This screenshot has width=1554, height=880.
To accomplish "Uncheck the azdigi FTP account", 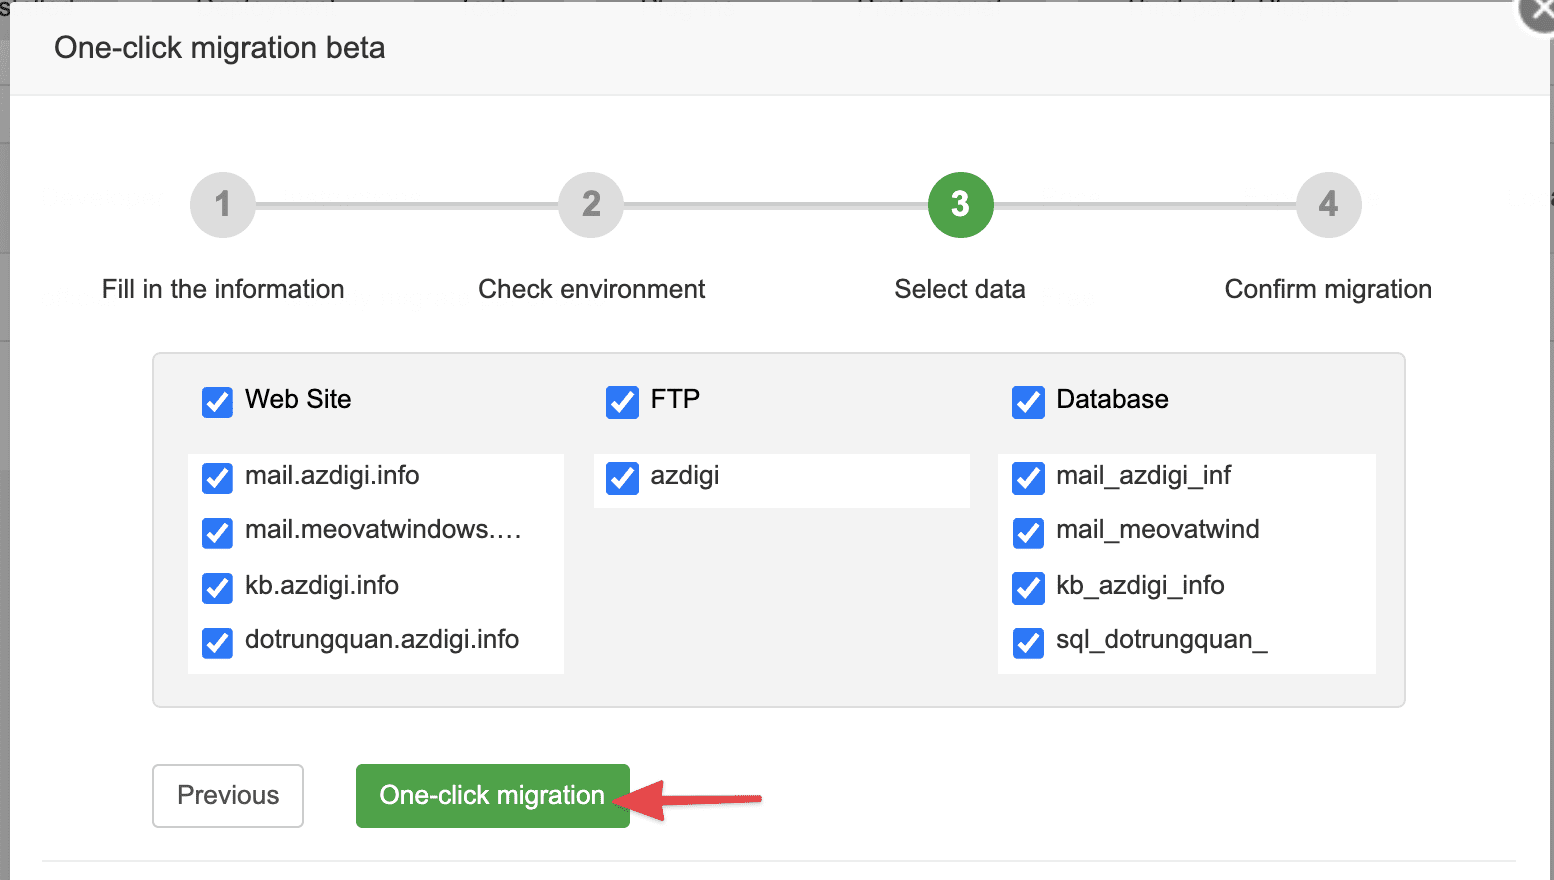I will pos(622,478).
